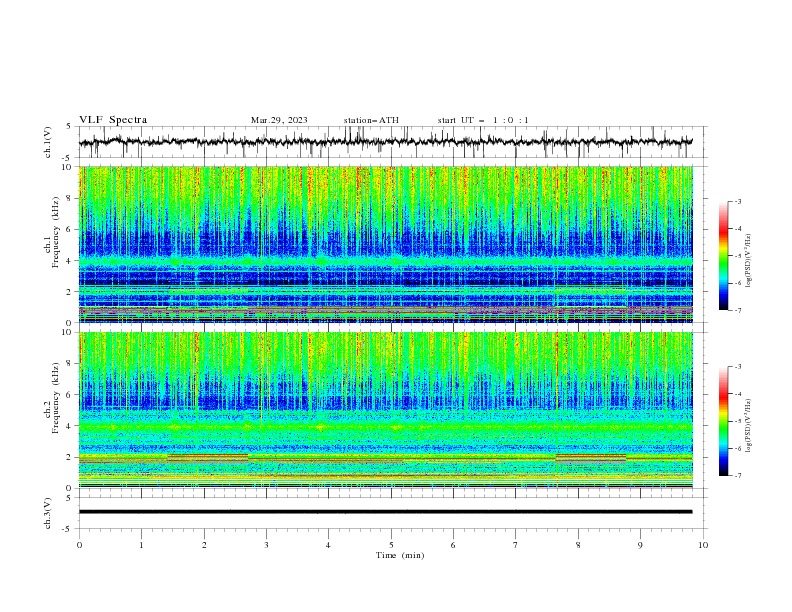Click the '10' tick on the time axis
792x612 pixels.
(703, 545)
